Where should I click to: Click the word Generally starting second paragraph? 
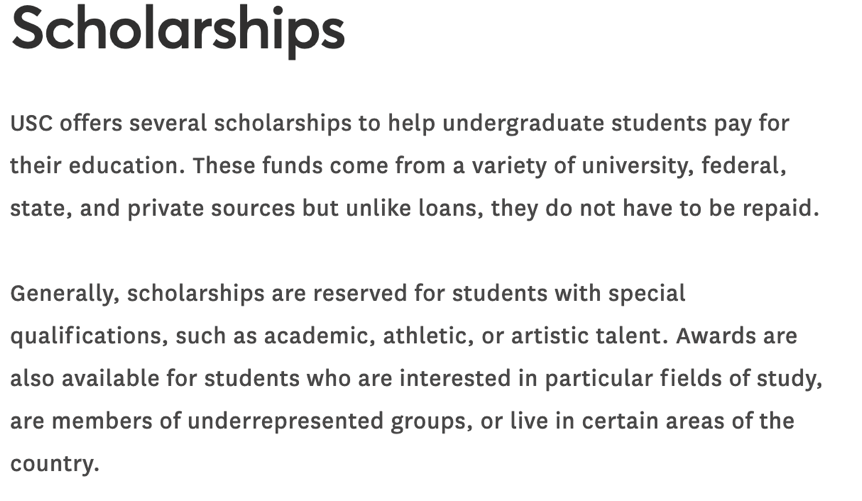64,294
